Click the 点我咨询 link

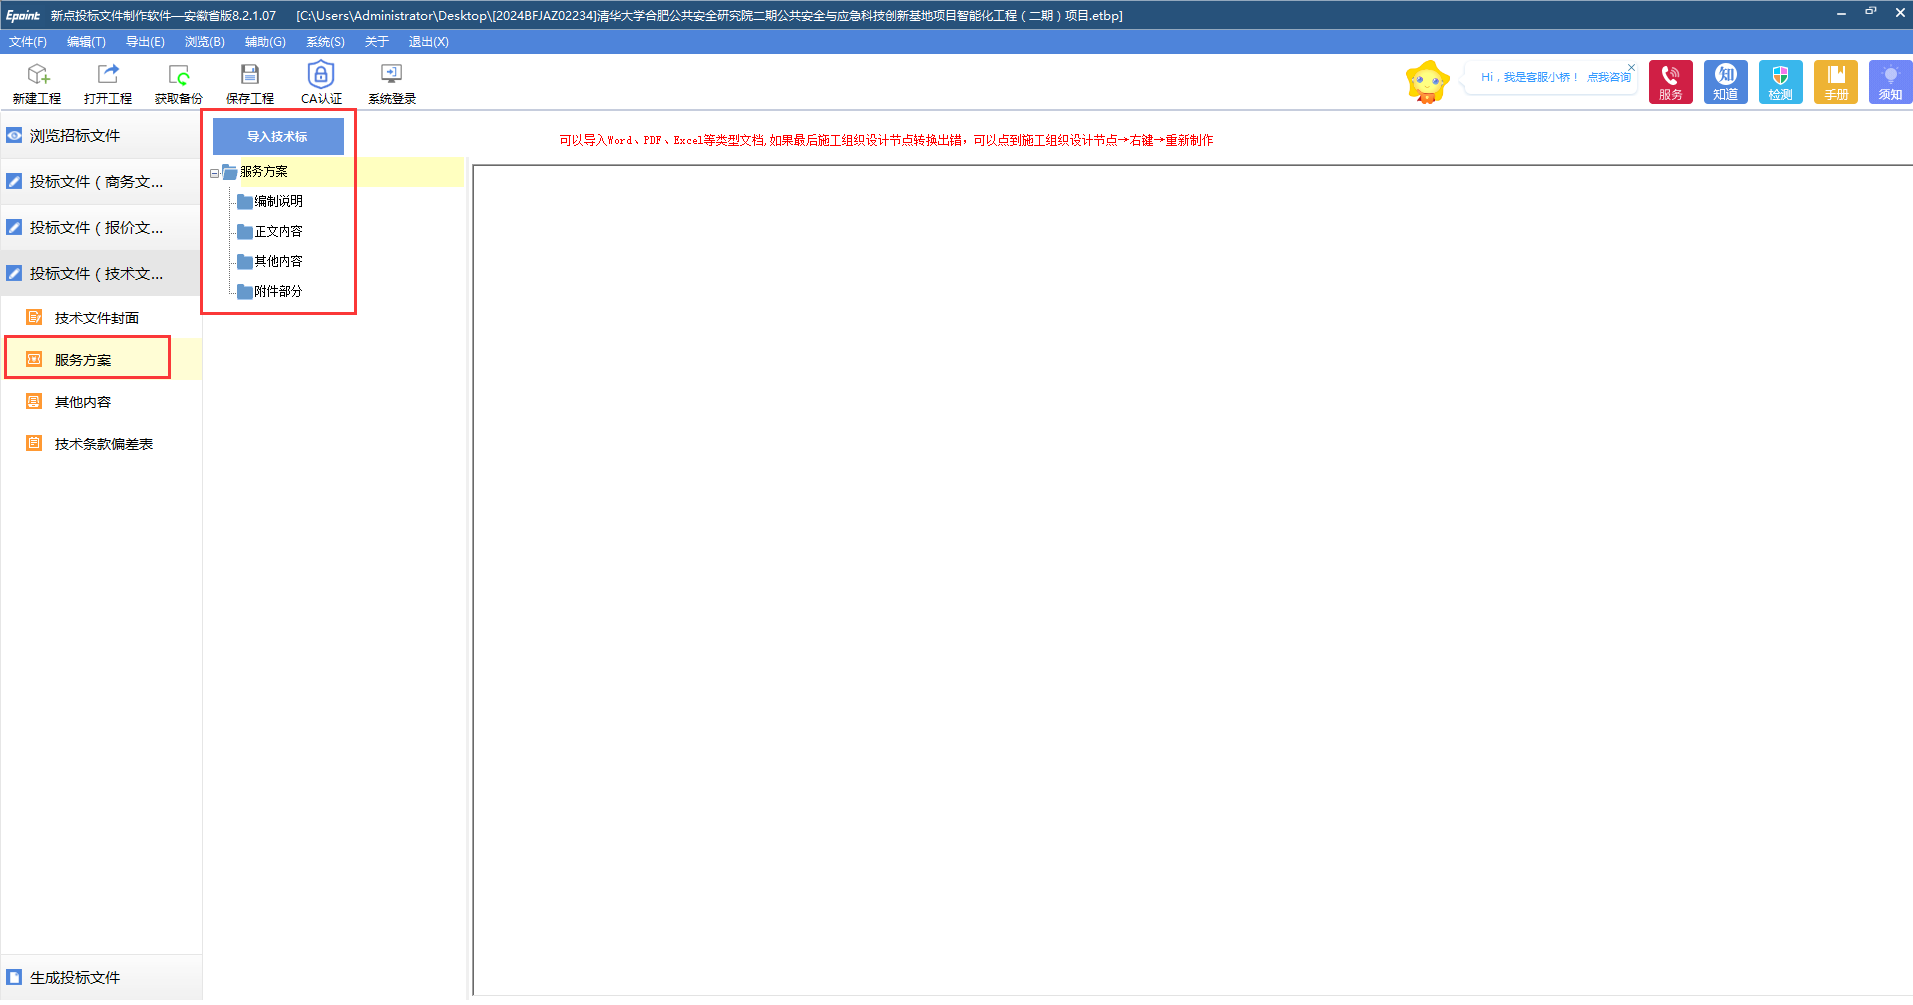(x=1608, y=77)
